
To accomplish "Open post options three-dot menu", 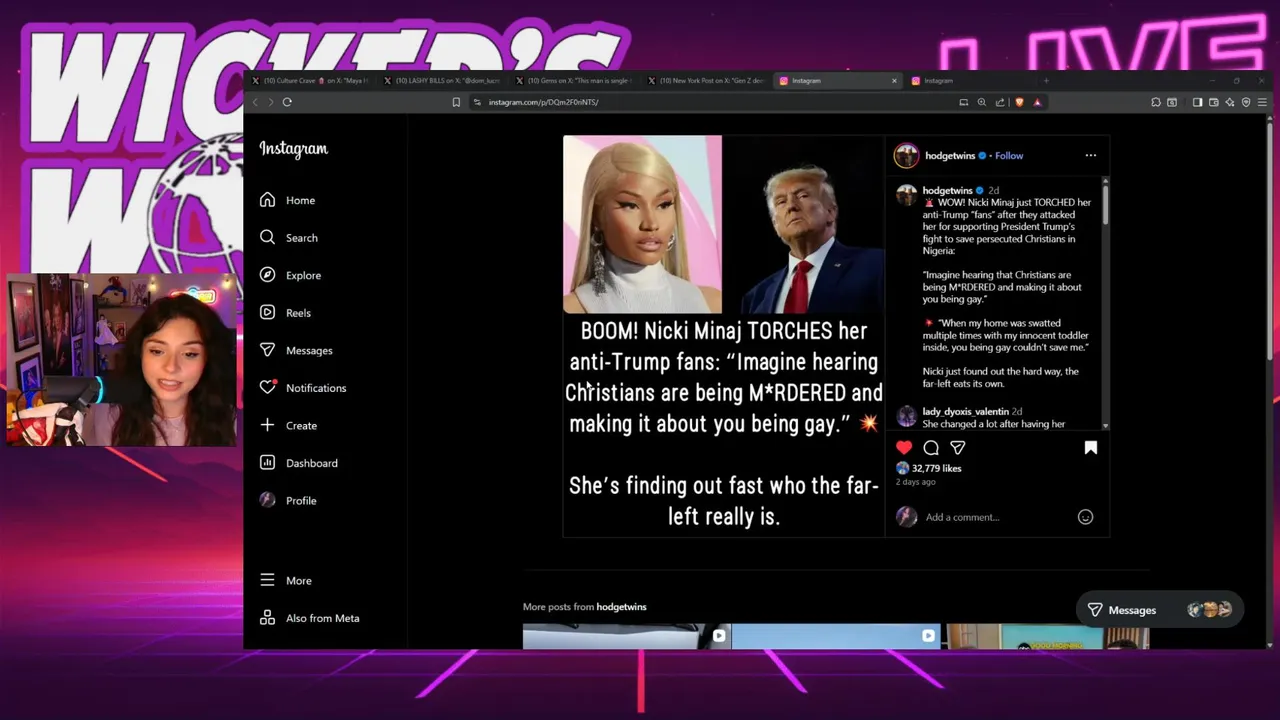I will pos(1091,155).
